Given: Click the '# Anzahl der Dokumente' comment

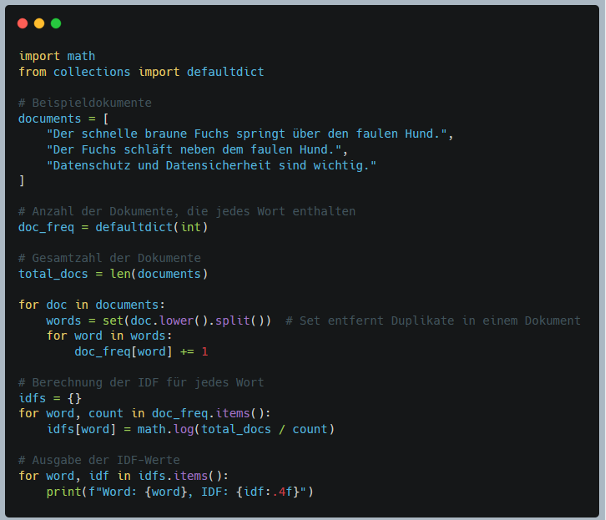Looking at the screenshot, I should click(x=187, y=211).
